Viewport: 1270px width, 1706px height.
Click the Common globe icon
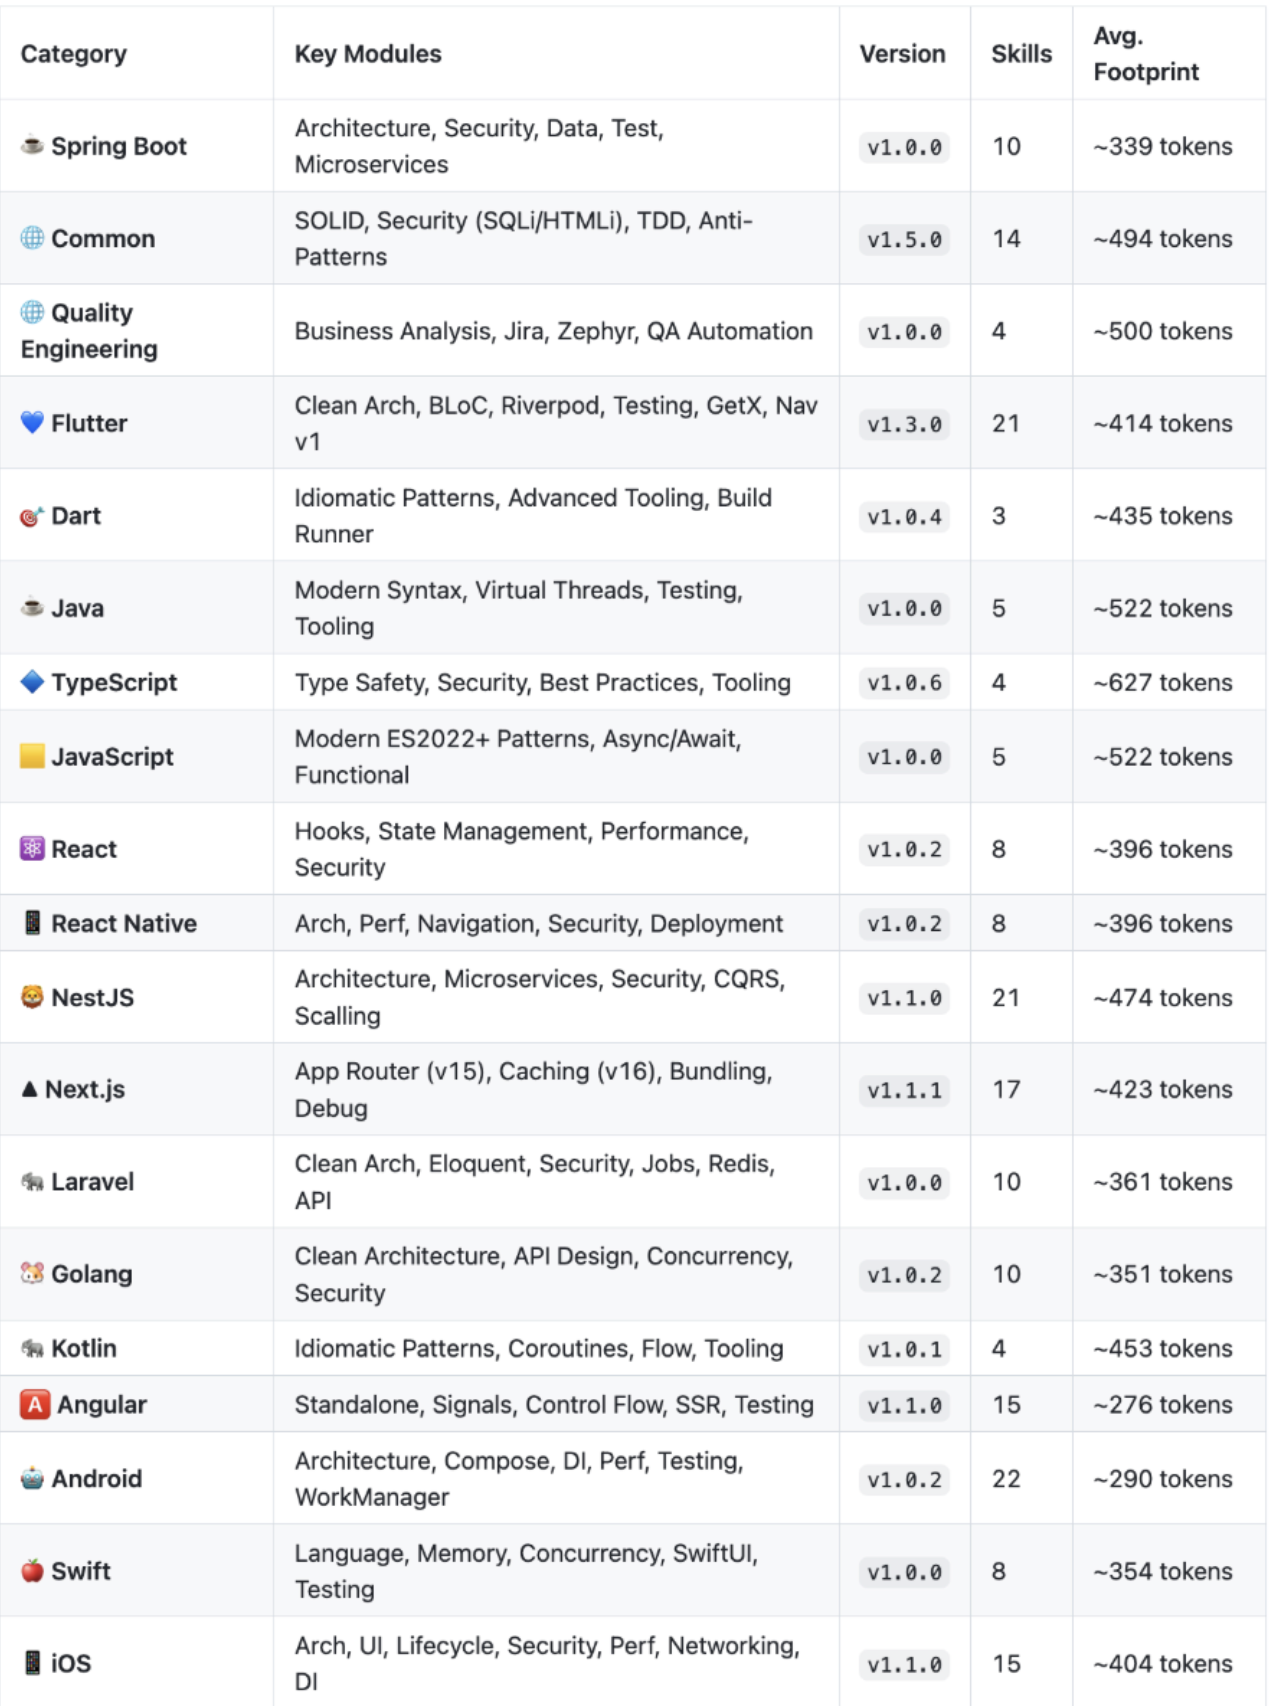click(x=32, y=238)
